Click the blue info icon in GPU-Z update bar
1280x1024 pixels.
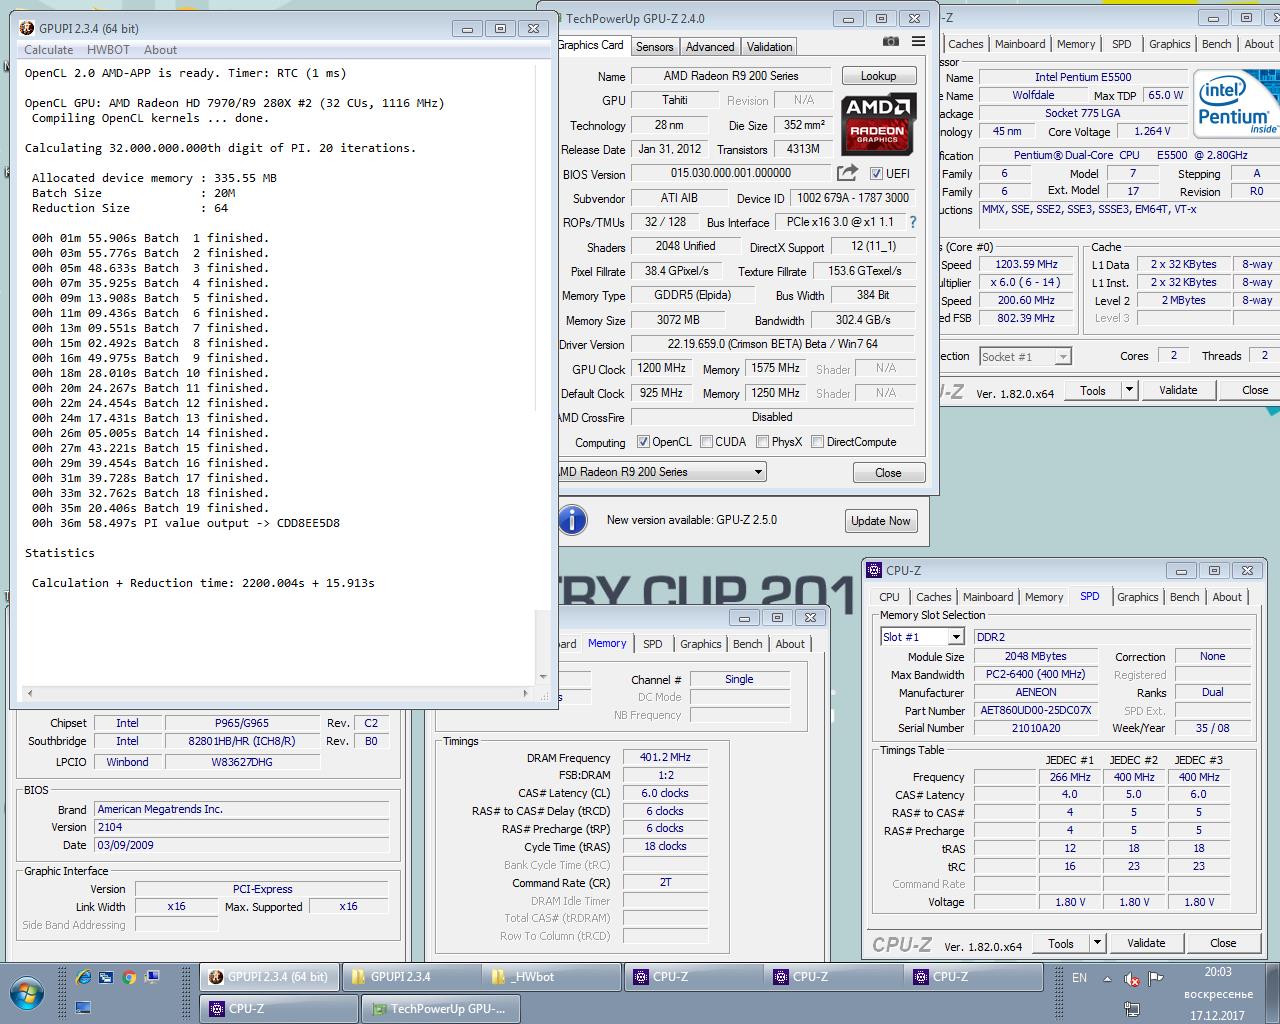click(x=571, y=520)
